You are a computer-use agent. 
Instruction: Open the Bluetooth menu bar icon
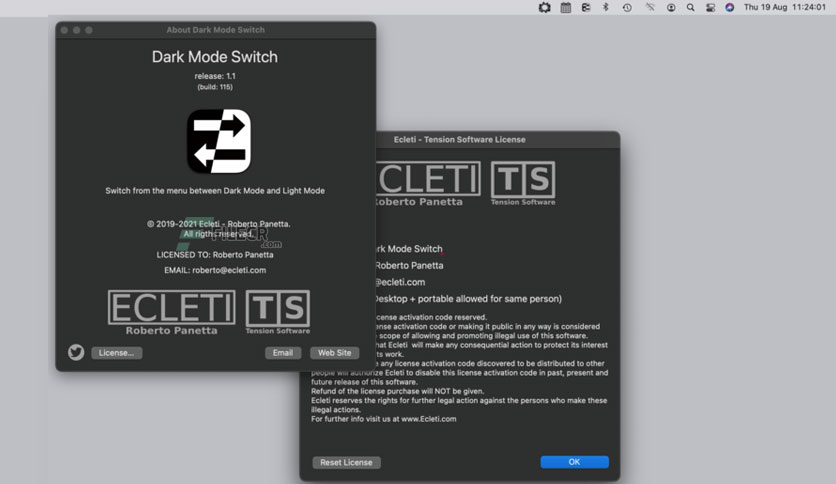[606, 7]
